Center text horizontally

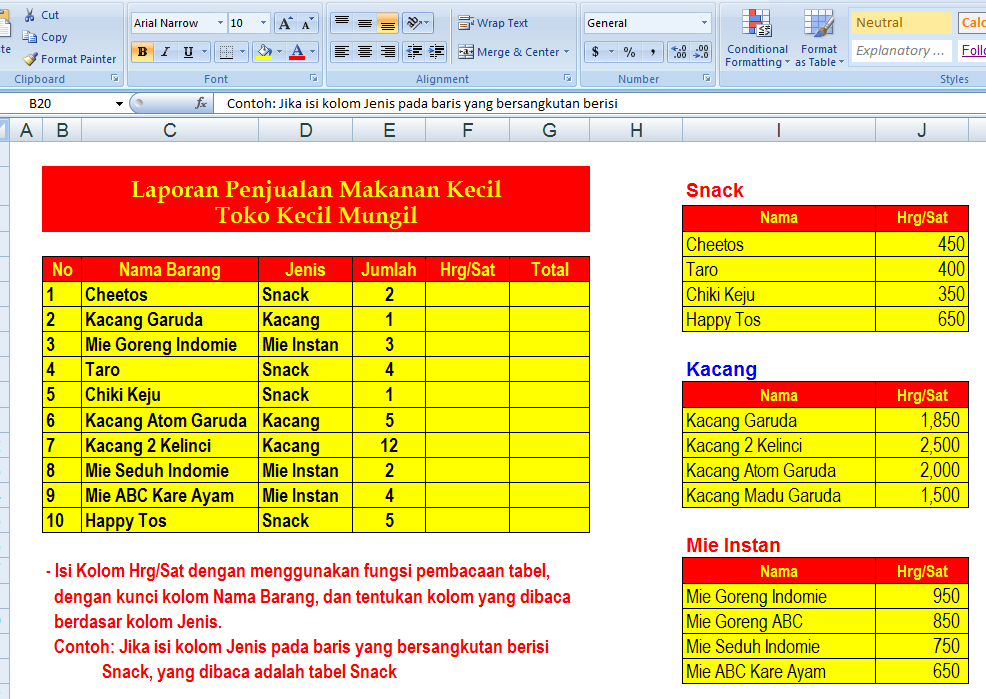point(365,52)
